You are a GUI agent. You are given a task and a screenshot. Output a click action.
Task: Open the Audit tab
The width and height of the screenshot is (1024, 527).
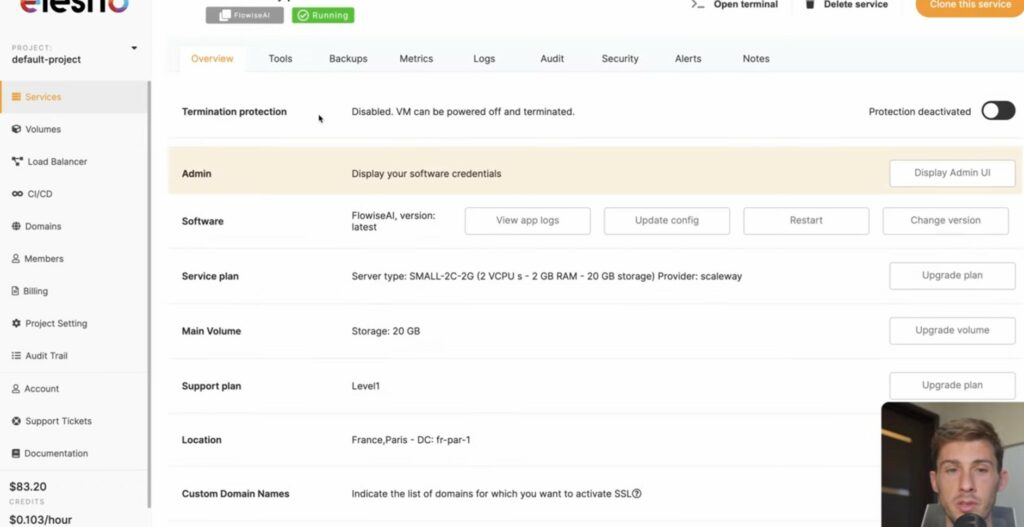click(552, 59)
